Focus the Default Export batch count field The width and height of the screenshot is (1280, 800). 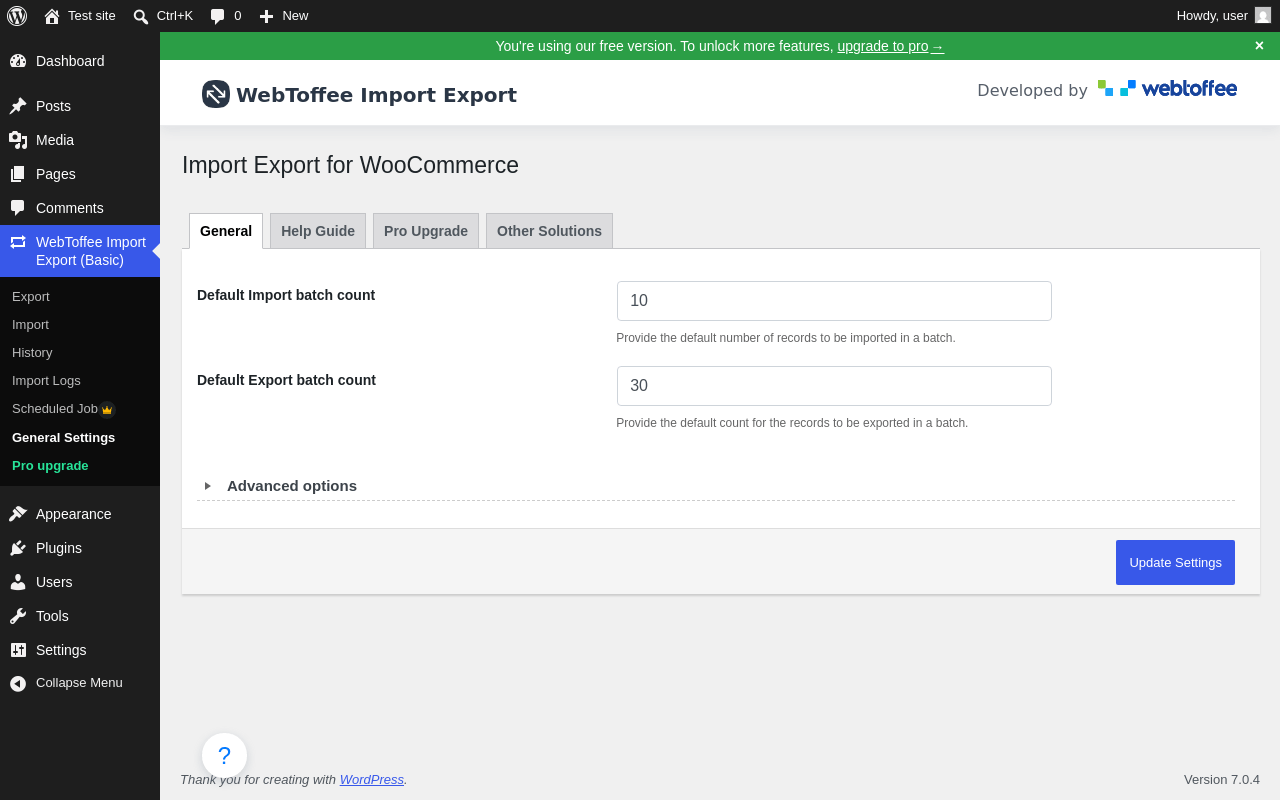[x=834, y=386]
